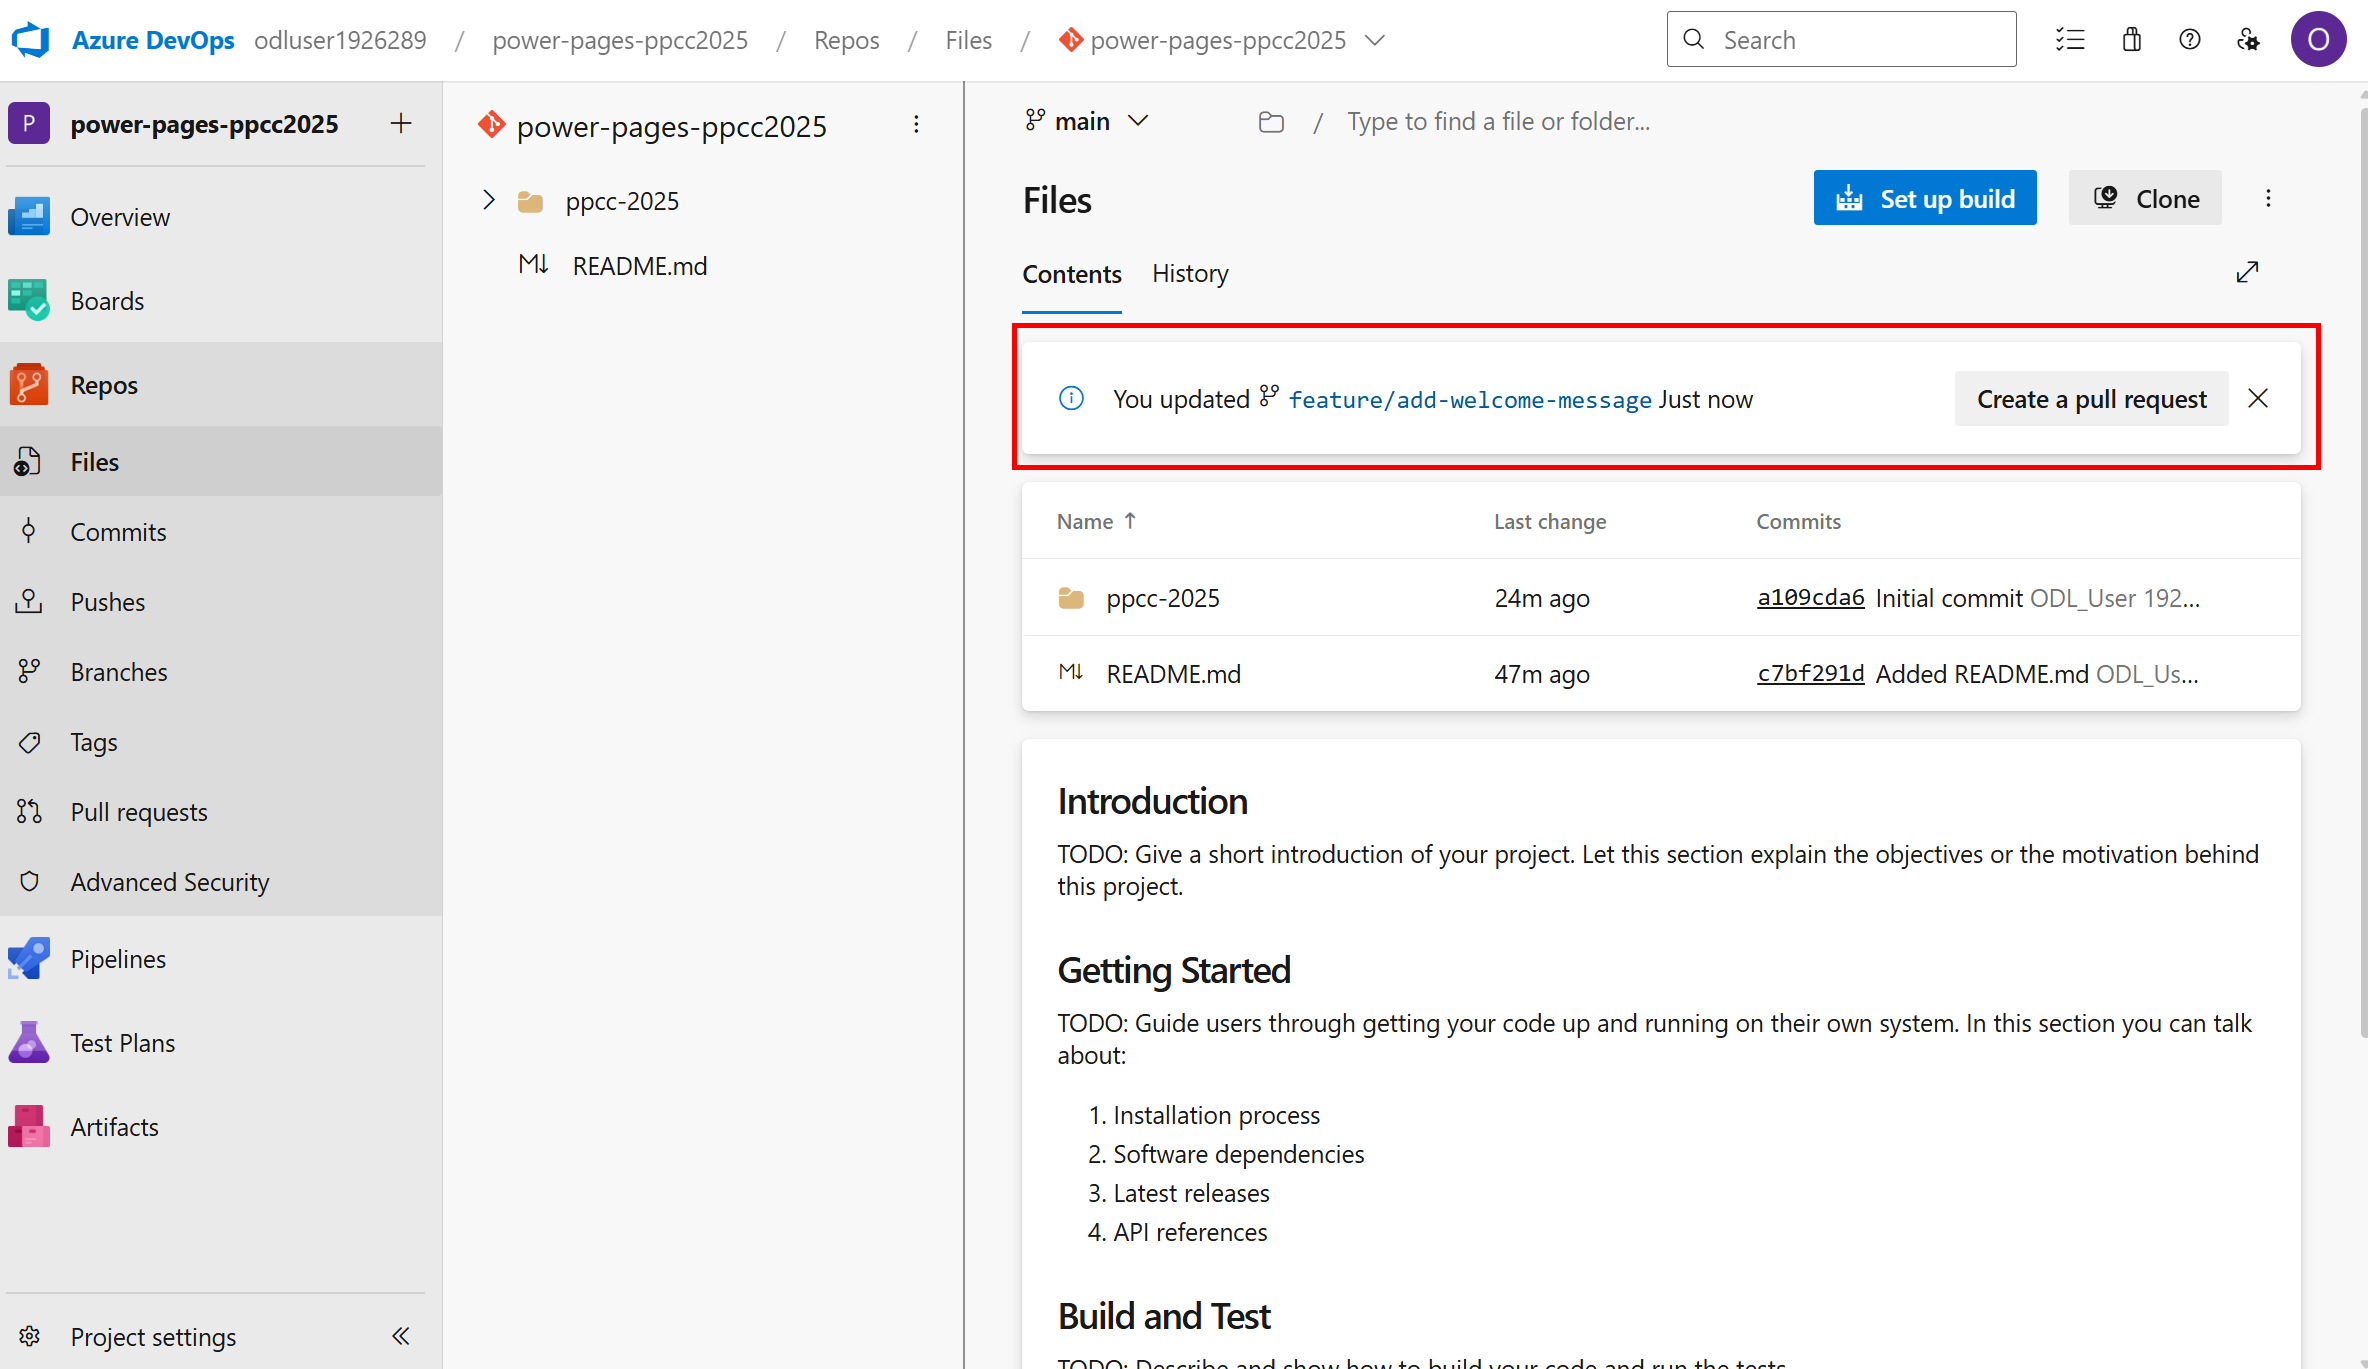Switch to the History tab

pos(1189,273)
